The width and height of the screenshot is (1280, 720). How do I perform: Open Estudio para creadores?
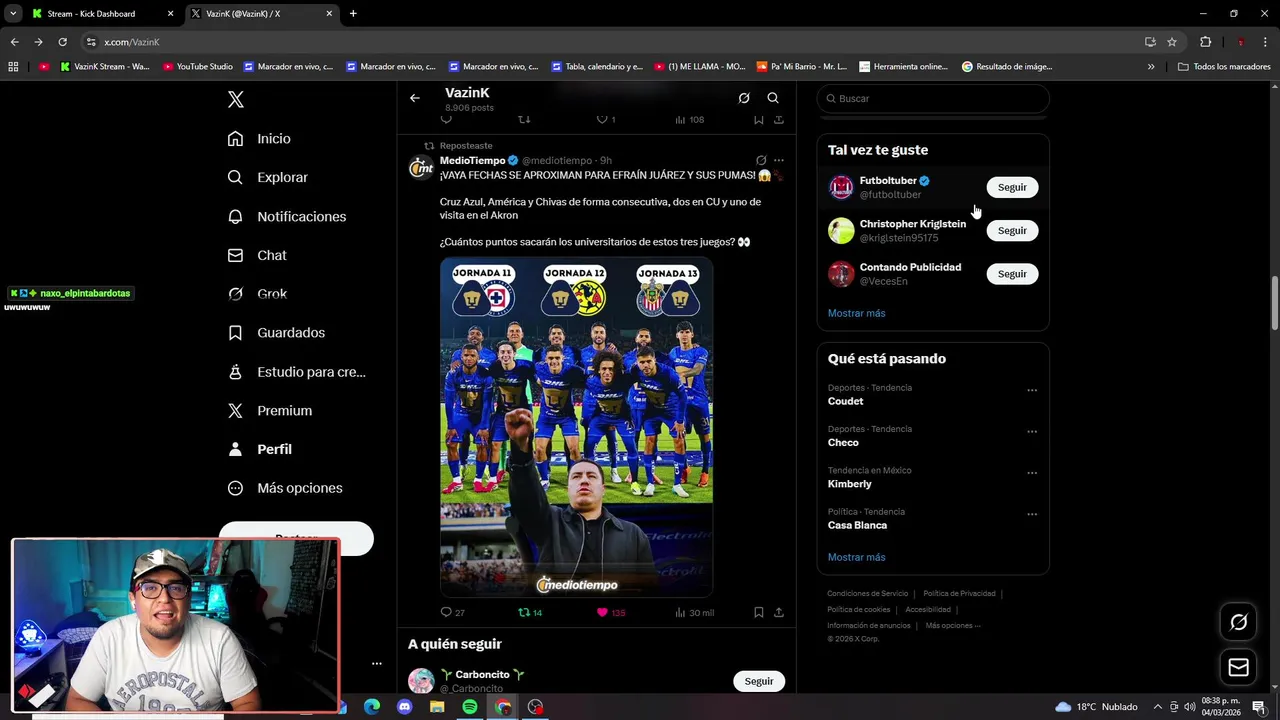click(296, 372)
